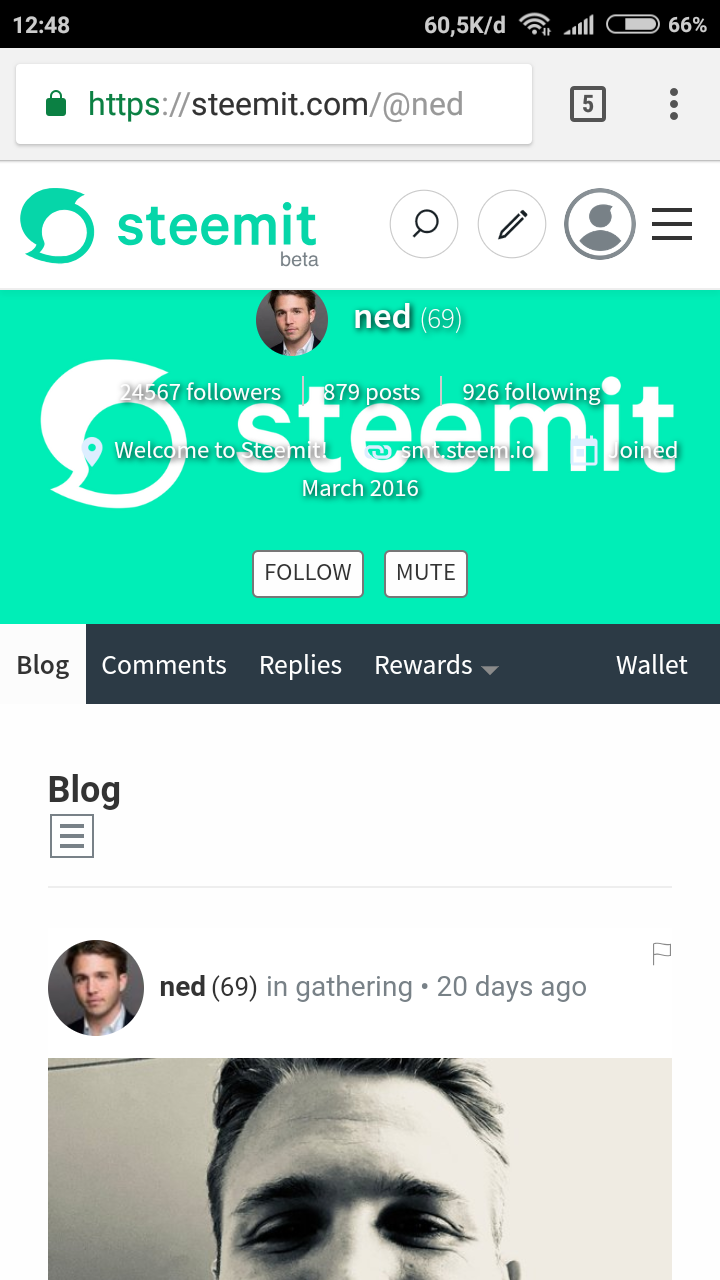Image resolution: width=720 pixels, height=1280 pixels.
Task: Open the Steemit search icon
Action: [424, 224]
